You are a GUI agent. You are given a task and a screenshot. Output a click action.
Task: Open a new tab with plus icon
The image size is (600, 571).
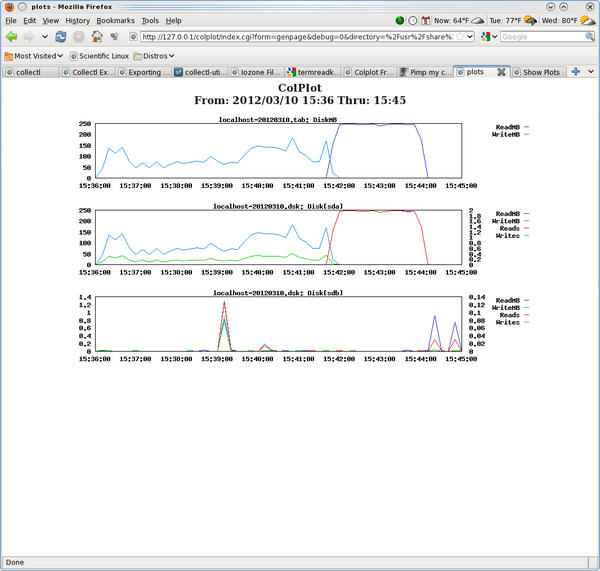(x=576, y=72)
